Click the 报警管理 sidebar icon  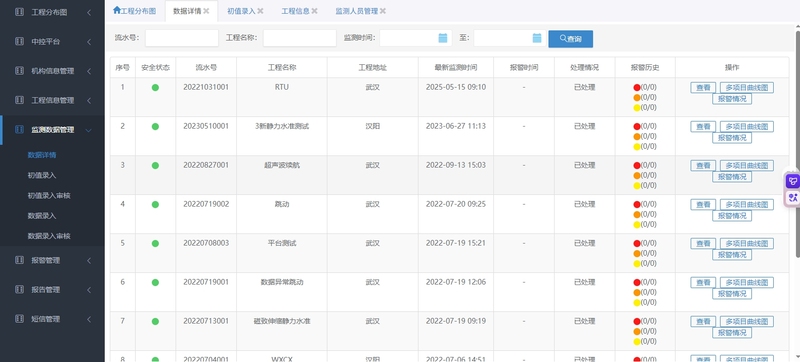[19, 261]
